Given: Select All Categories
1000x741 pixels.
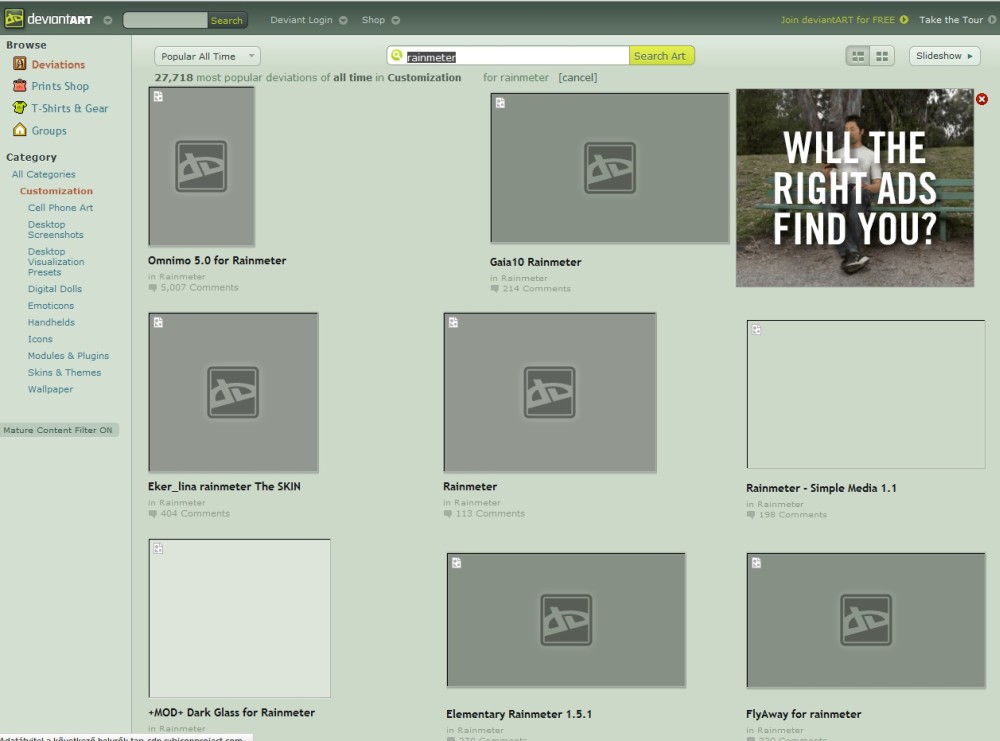Looking at the screenshot, I should [43, 174].
